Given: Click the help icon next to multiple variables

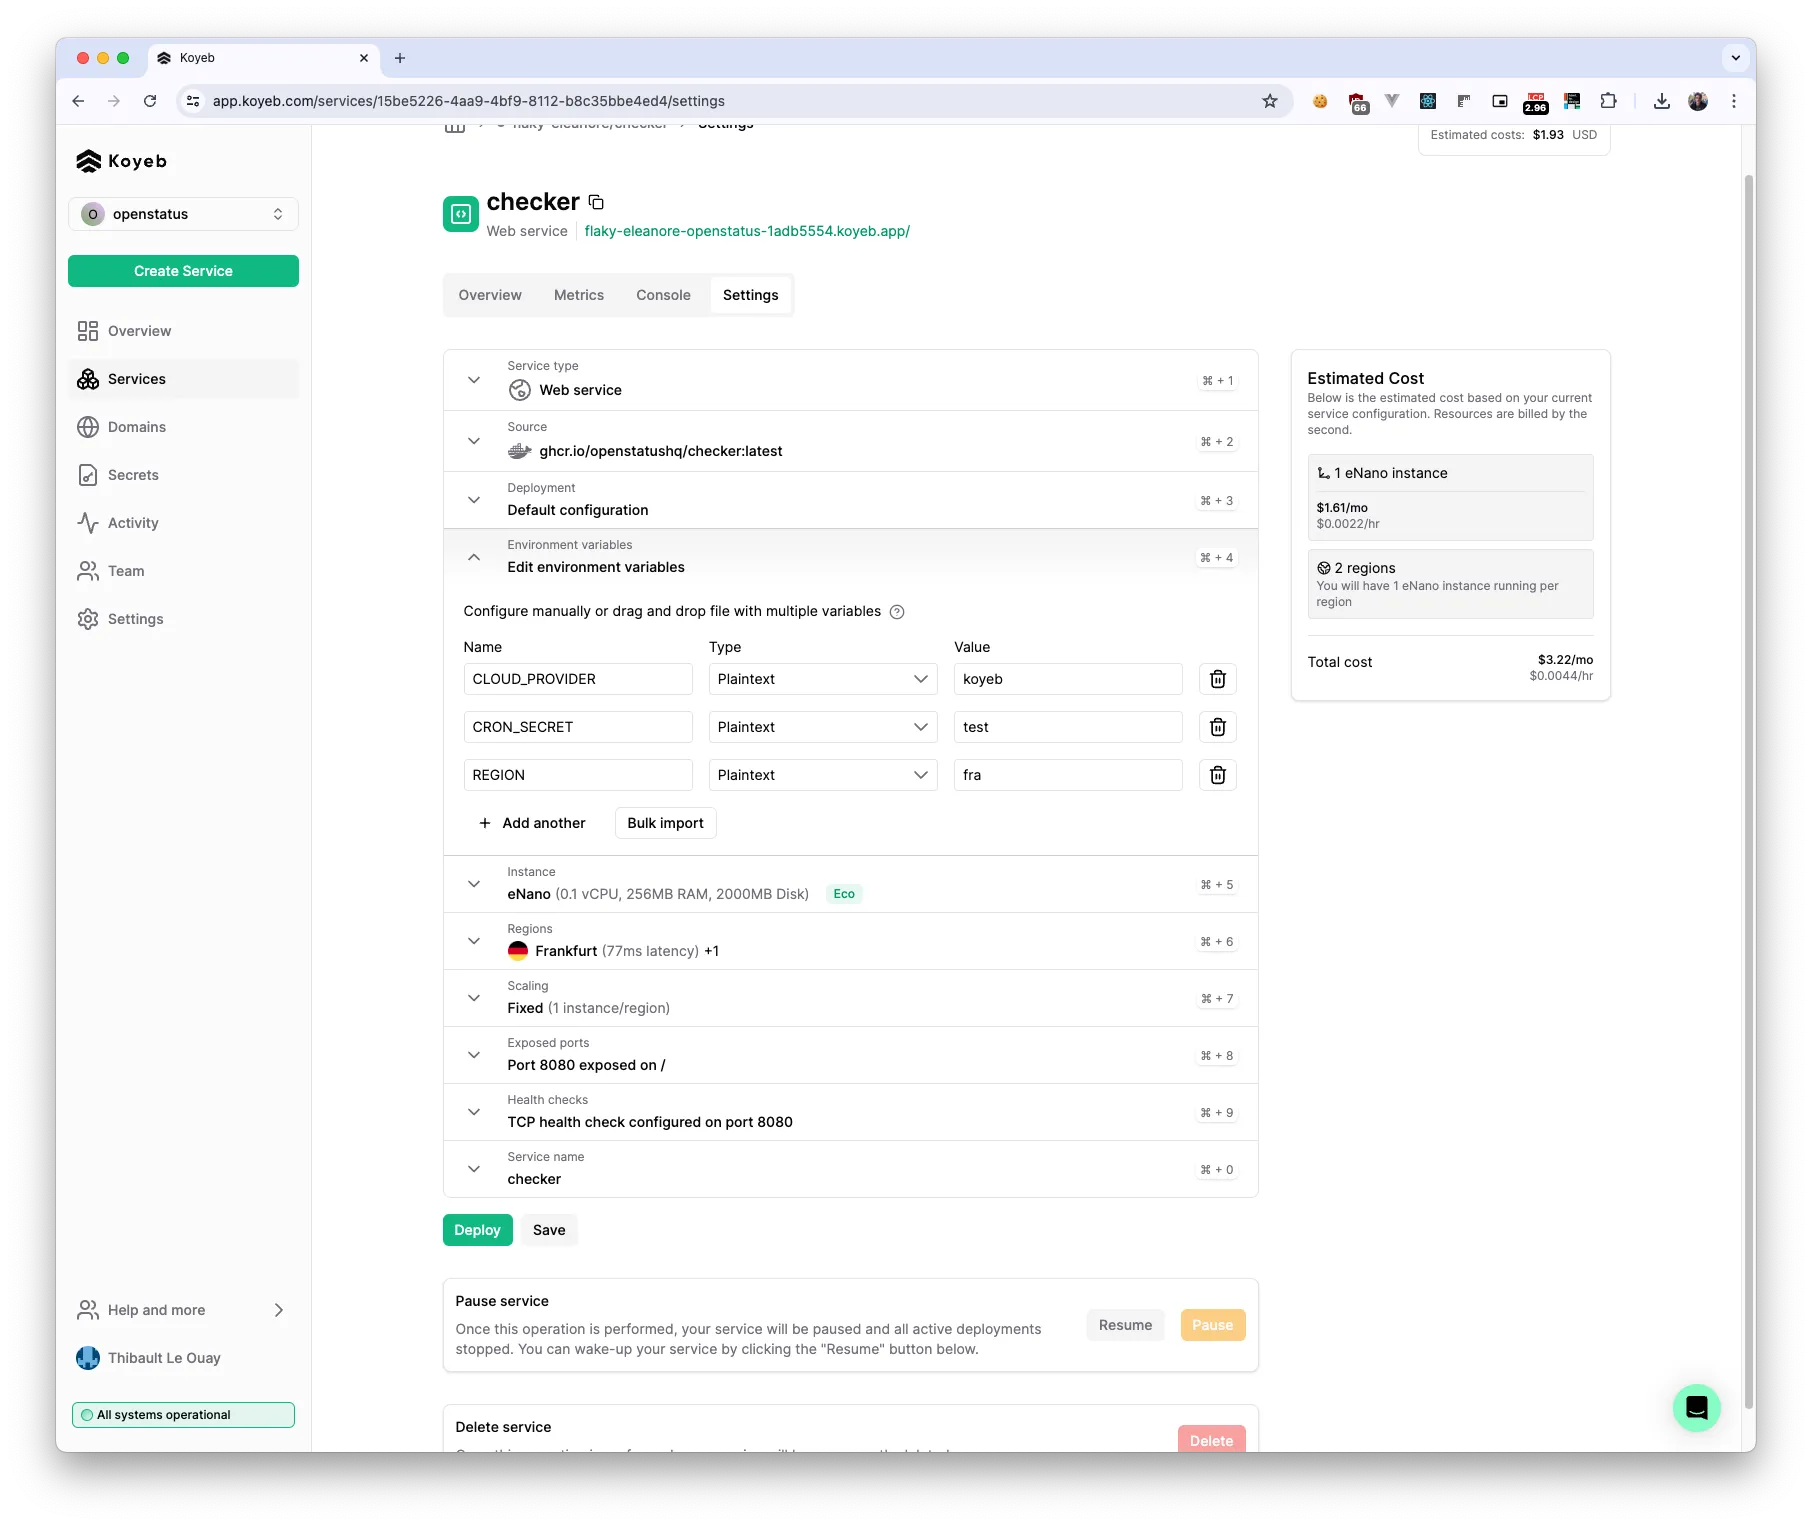Looking at the screenshot, I should (897, 612).
